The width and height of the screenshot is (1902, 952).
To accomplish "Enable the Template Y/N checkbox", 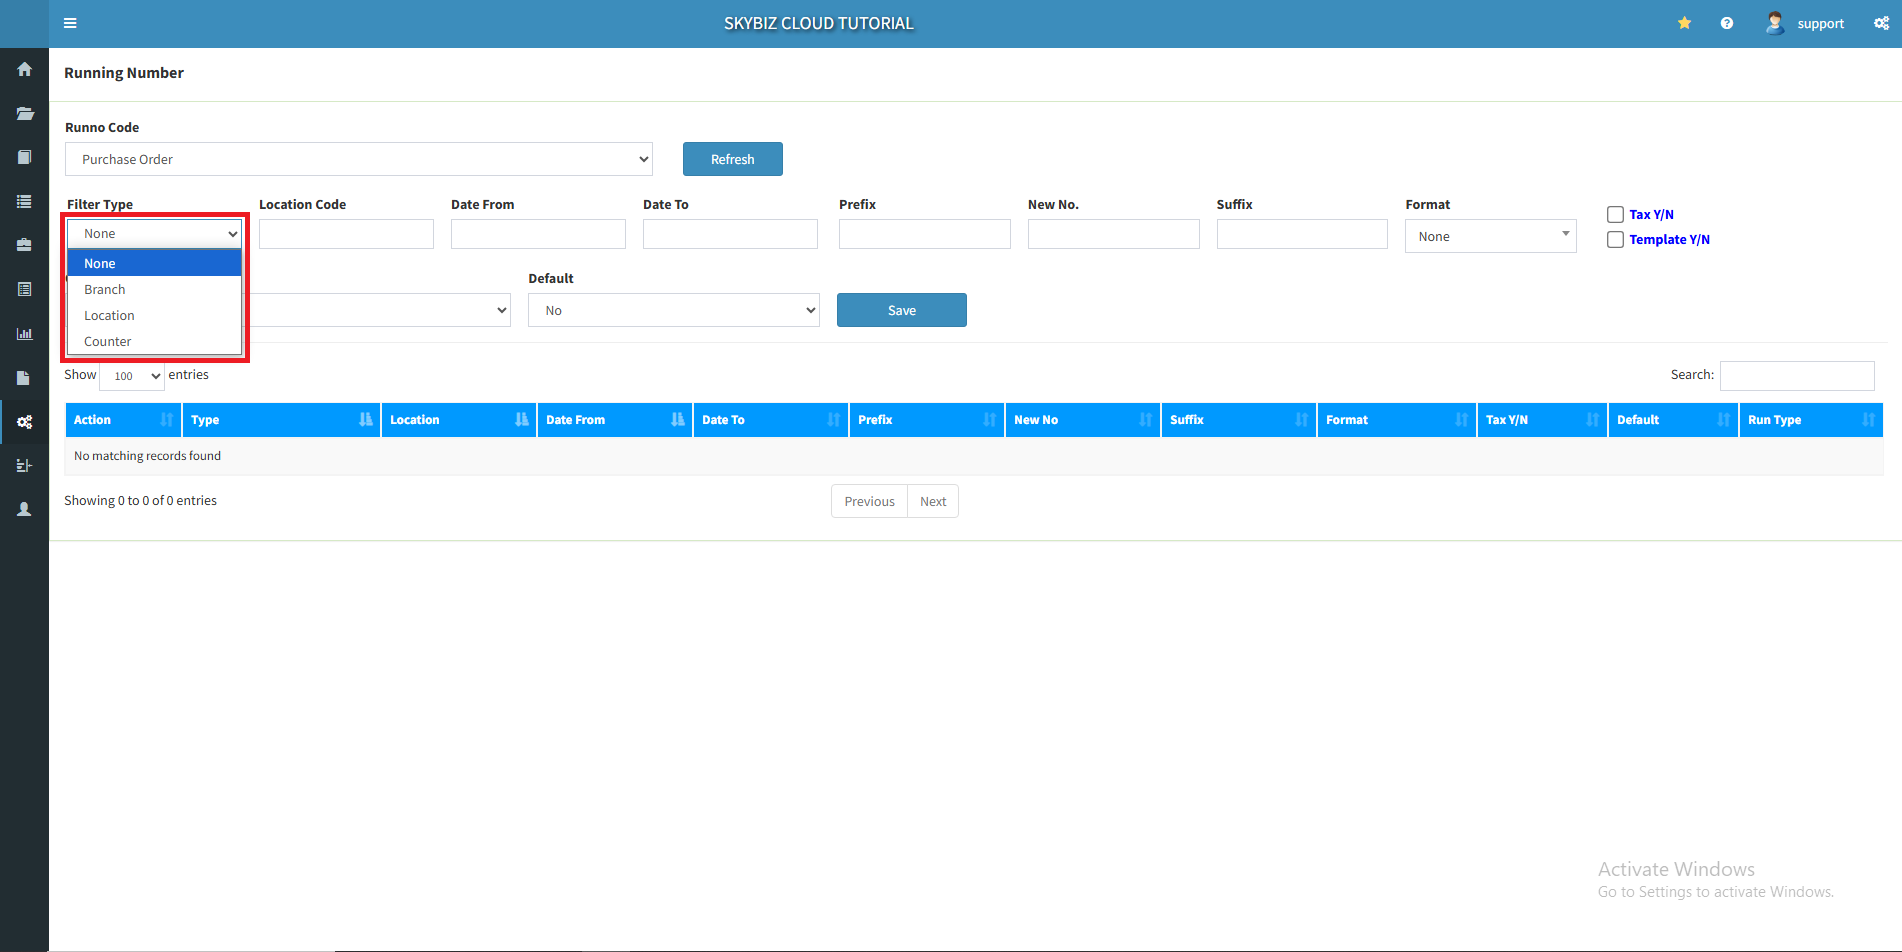I will [x=1615, y=239].
